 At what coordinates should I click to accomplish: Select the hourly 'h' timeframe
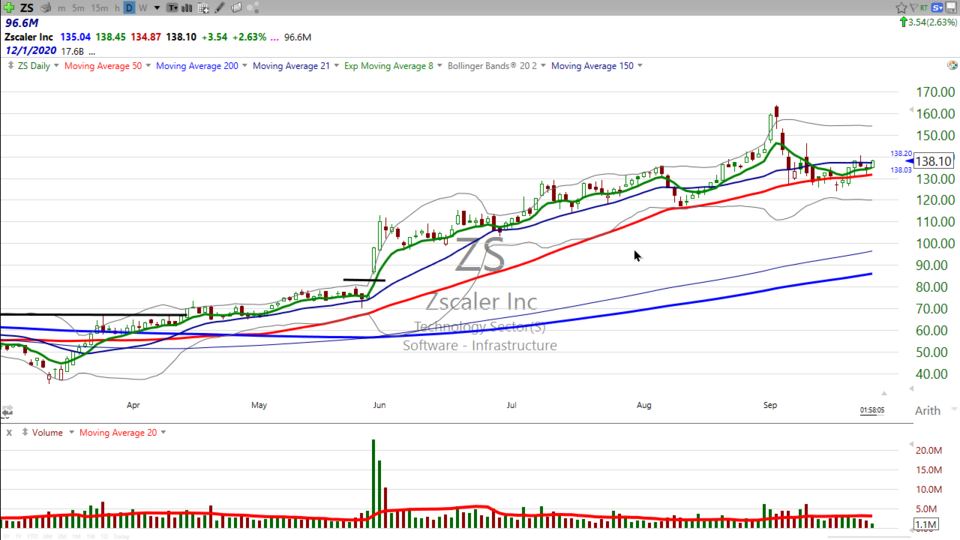[117, 8]
